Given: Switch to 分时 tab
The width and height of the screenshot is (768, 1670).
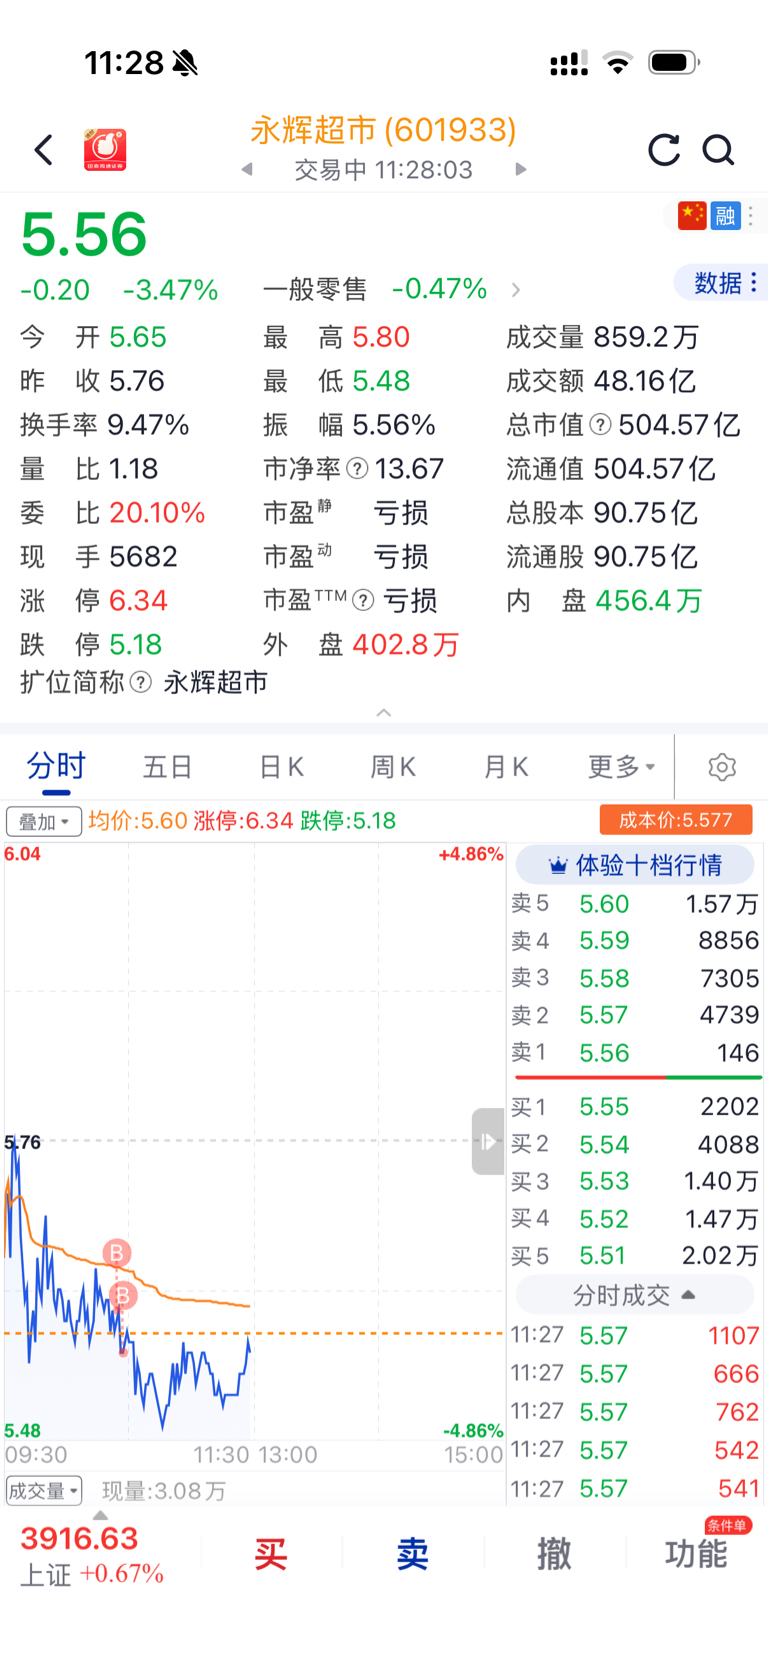Looking at the screenshot, I should tap(56, 767).
